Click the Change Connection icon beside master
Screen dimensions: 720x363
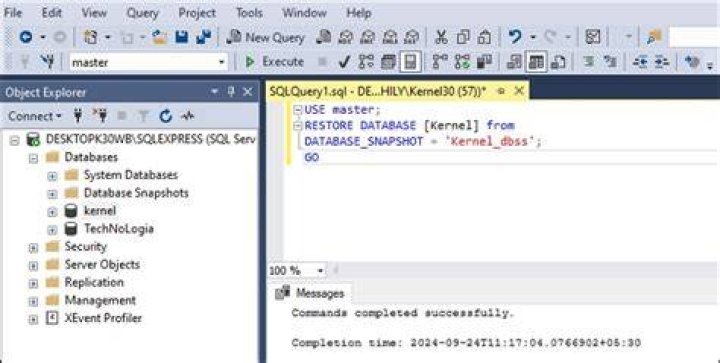pyautogui.click(x=47, y=61)
